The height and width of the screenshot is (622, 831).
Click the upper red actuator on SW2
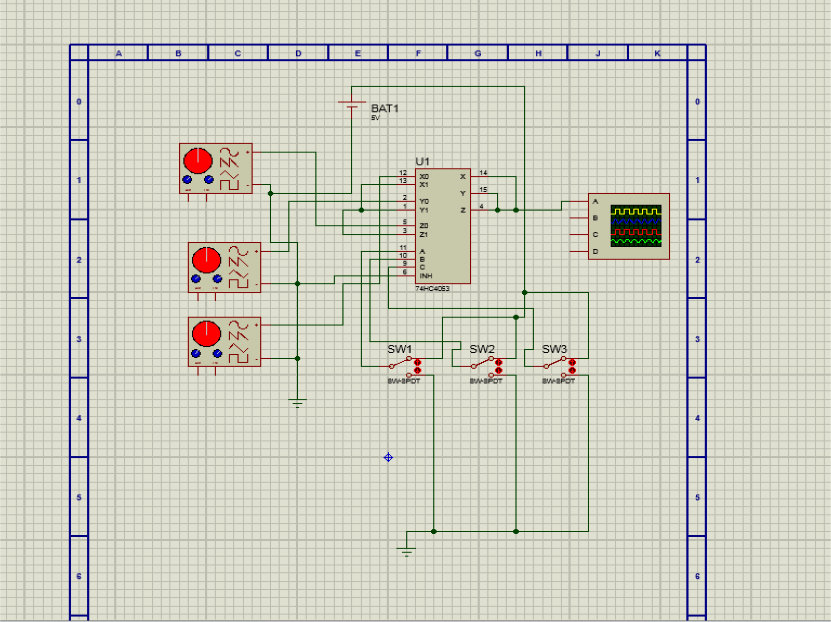499,362
